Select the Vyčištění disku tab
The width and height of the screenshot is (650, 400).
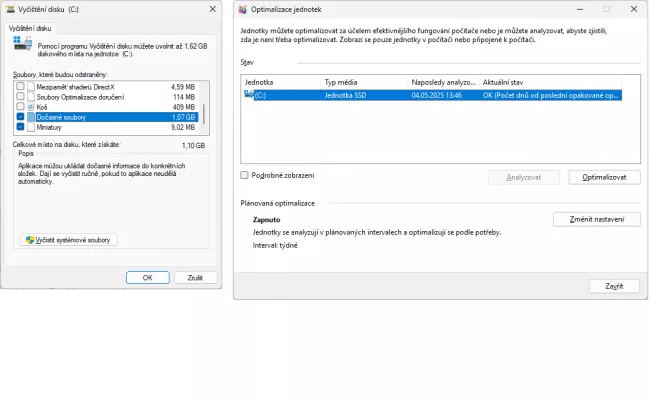(29, 26)
